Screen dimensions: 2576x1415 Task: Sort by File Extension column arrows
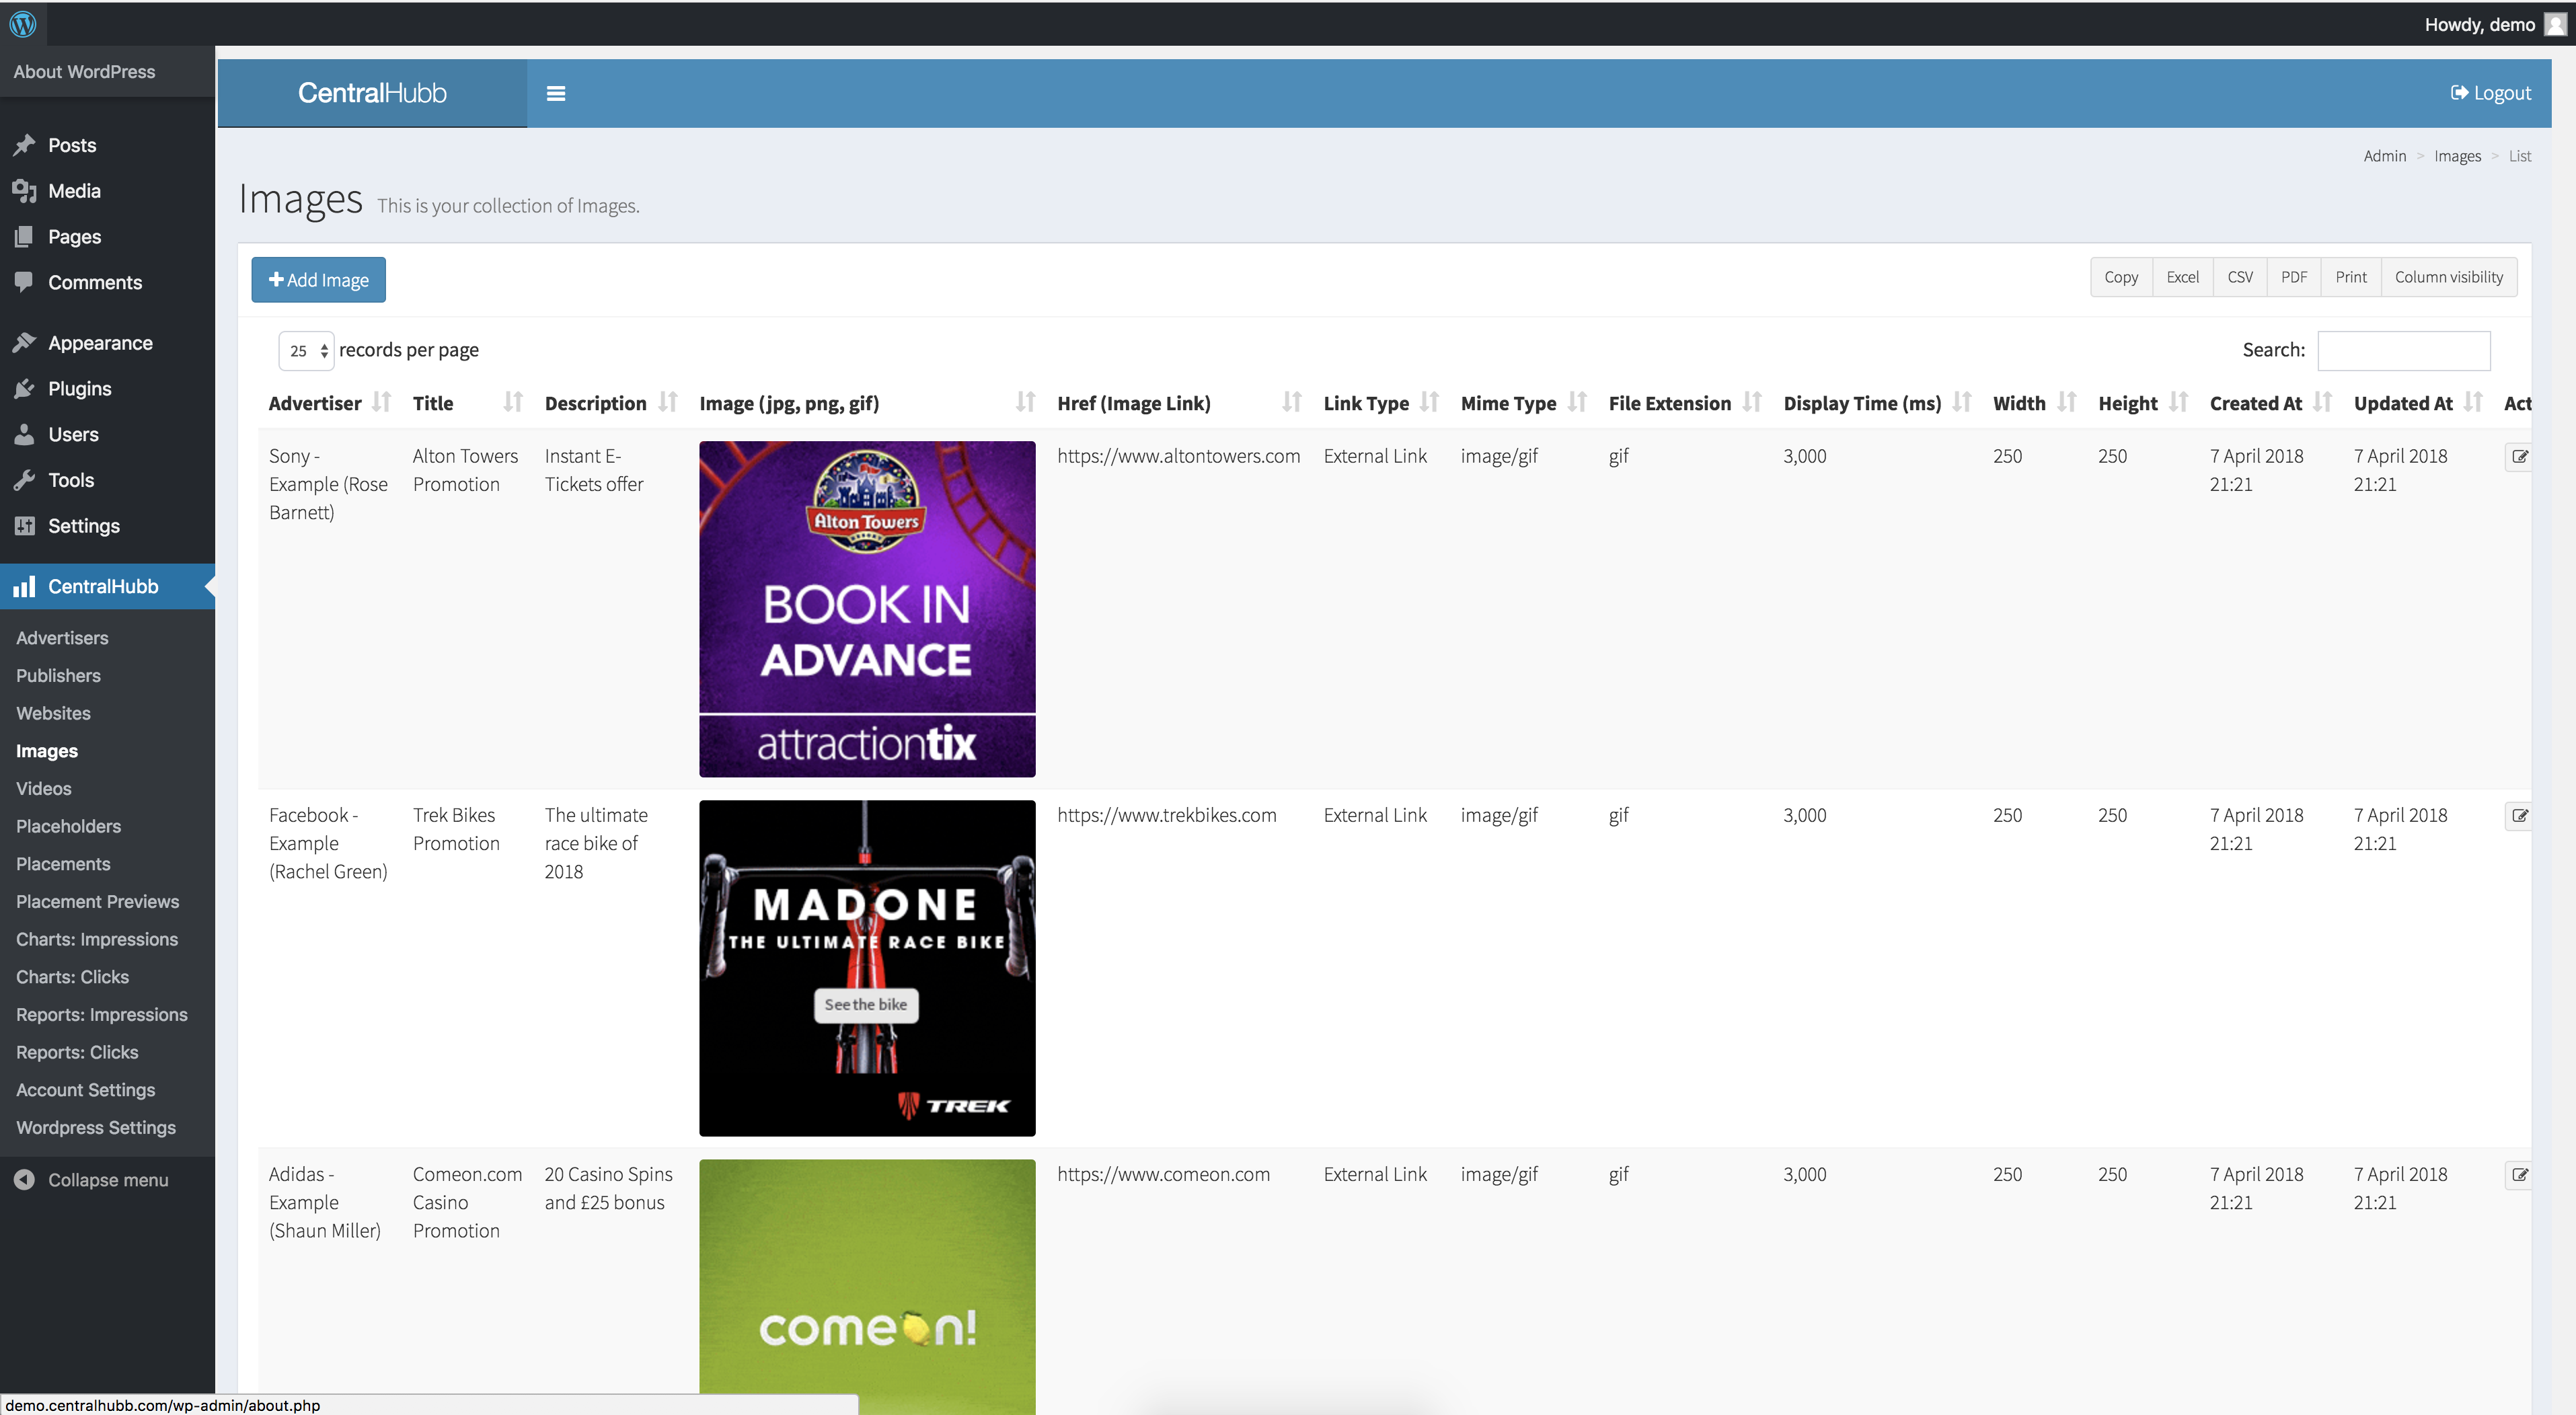click(x=1752, y=402)
